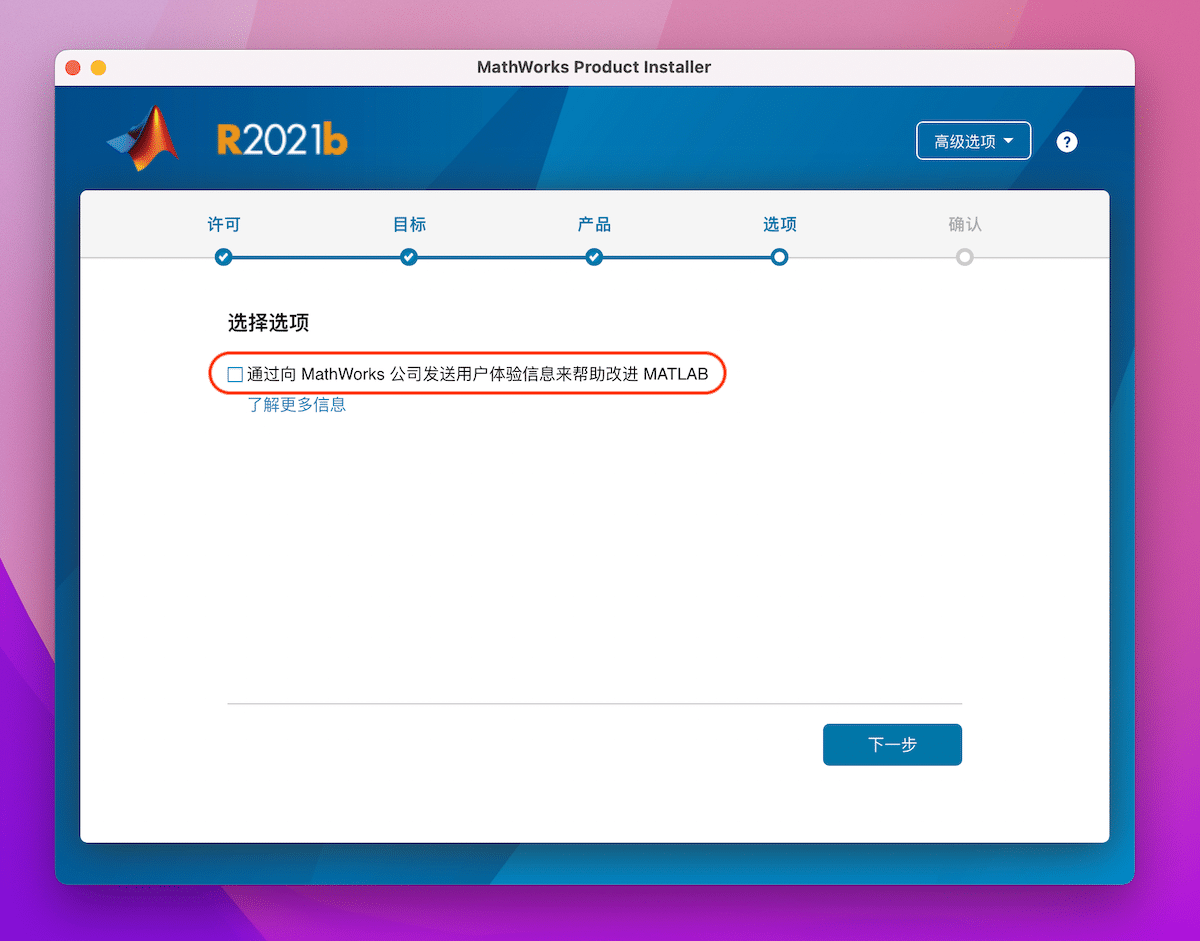
Task: Click the R2021b release logo
Action: (282, 140)
